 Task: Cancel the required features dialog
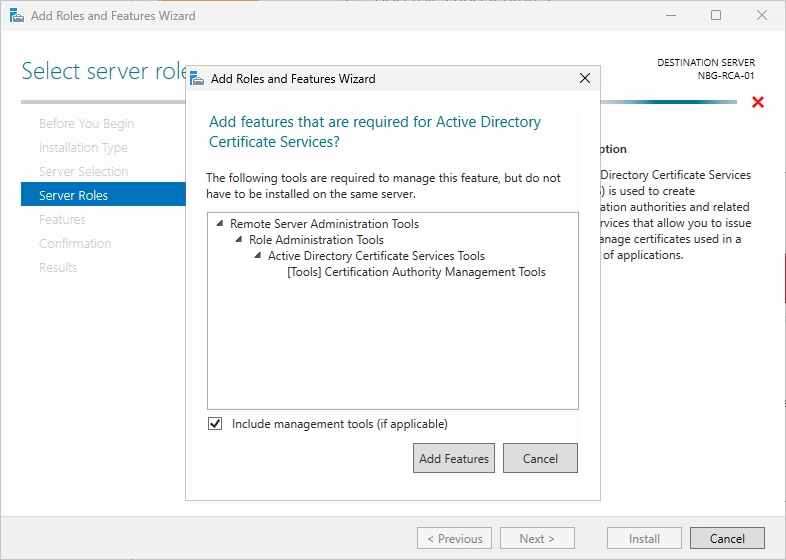click(540, 458)
